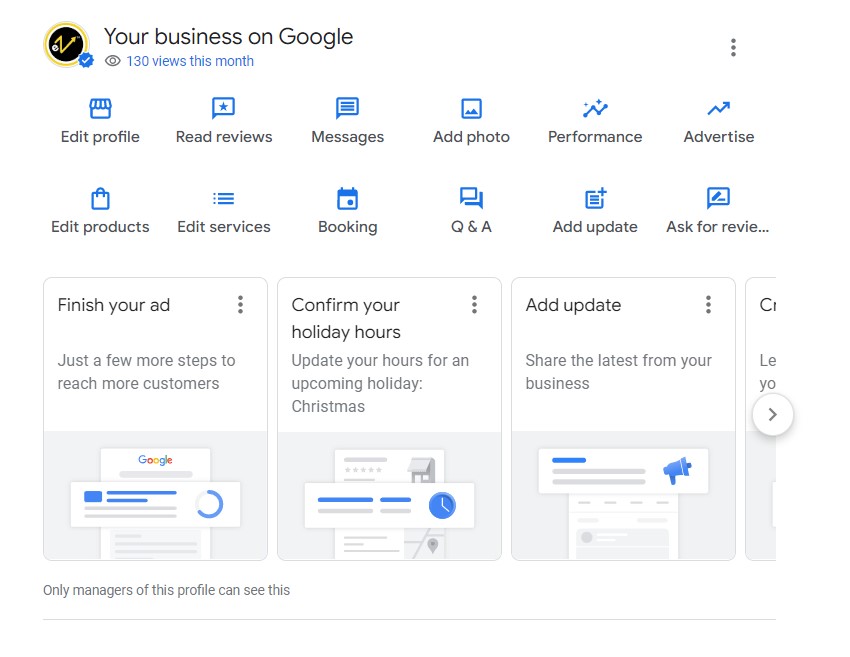Open Read reviews star icon
The width and height of the screenshot is (850, 657).
pyautogui.click(x=223, y=109)
